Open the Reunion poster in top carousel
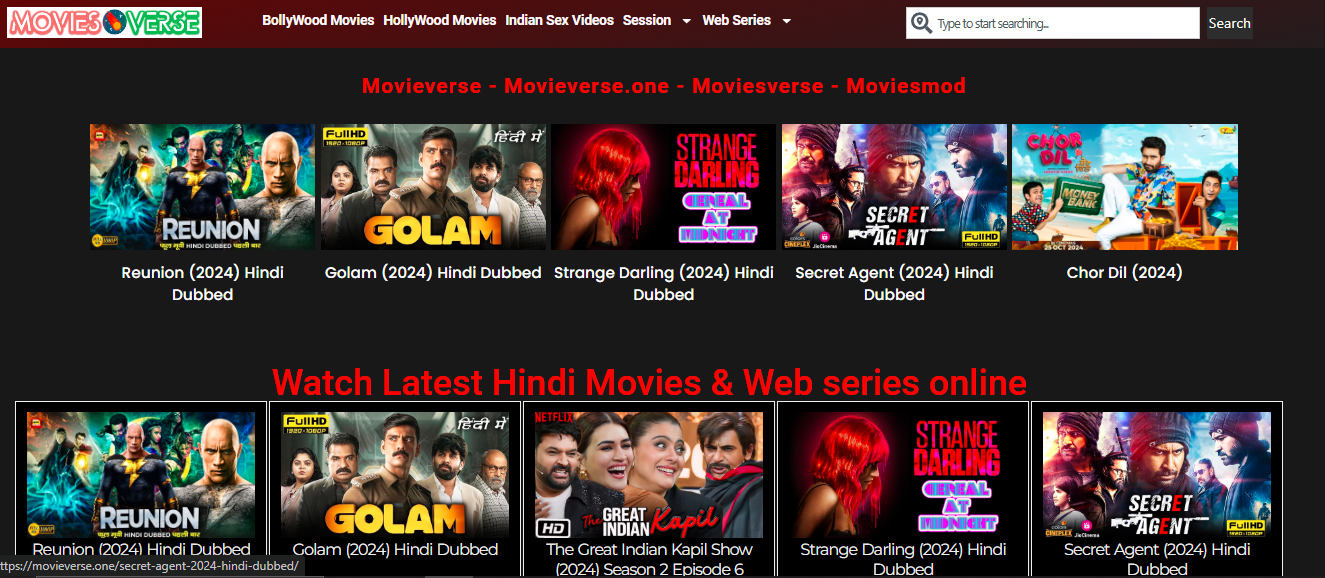Screen dimensions: 1325x578 (202, 187)
